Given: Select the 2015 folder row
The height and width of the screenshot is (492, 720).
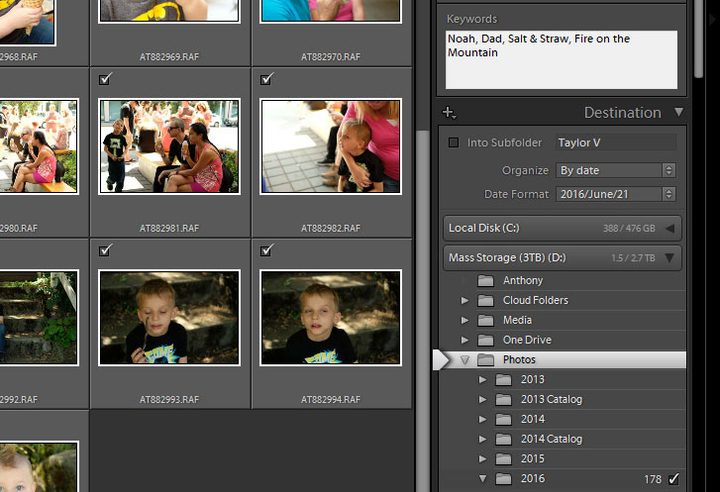Looking at the screenshot, I should pos(561,458).
